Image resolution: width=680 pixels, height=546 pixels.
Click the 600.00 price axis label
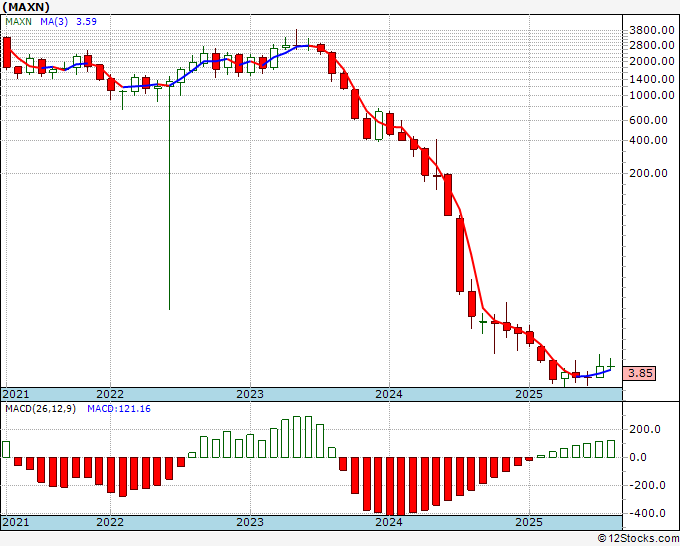(x=648, y=120)
